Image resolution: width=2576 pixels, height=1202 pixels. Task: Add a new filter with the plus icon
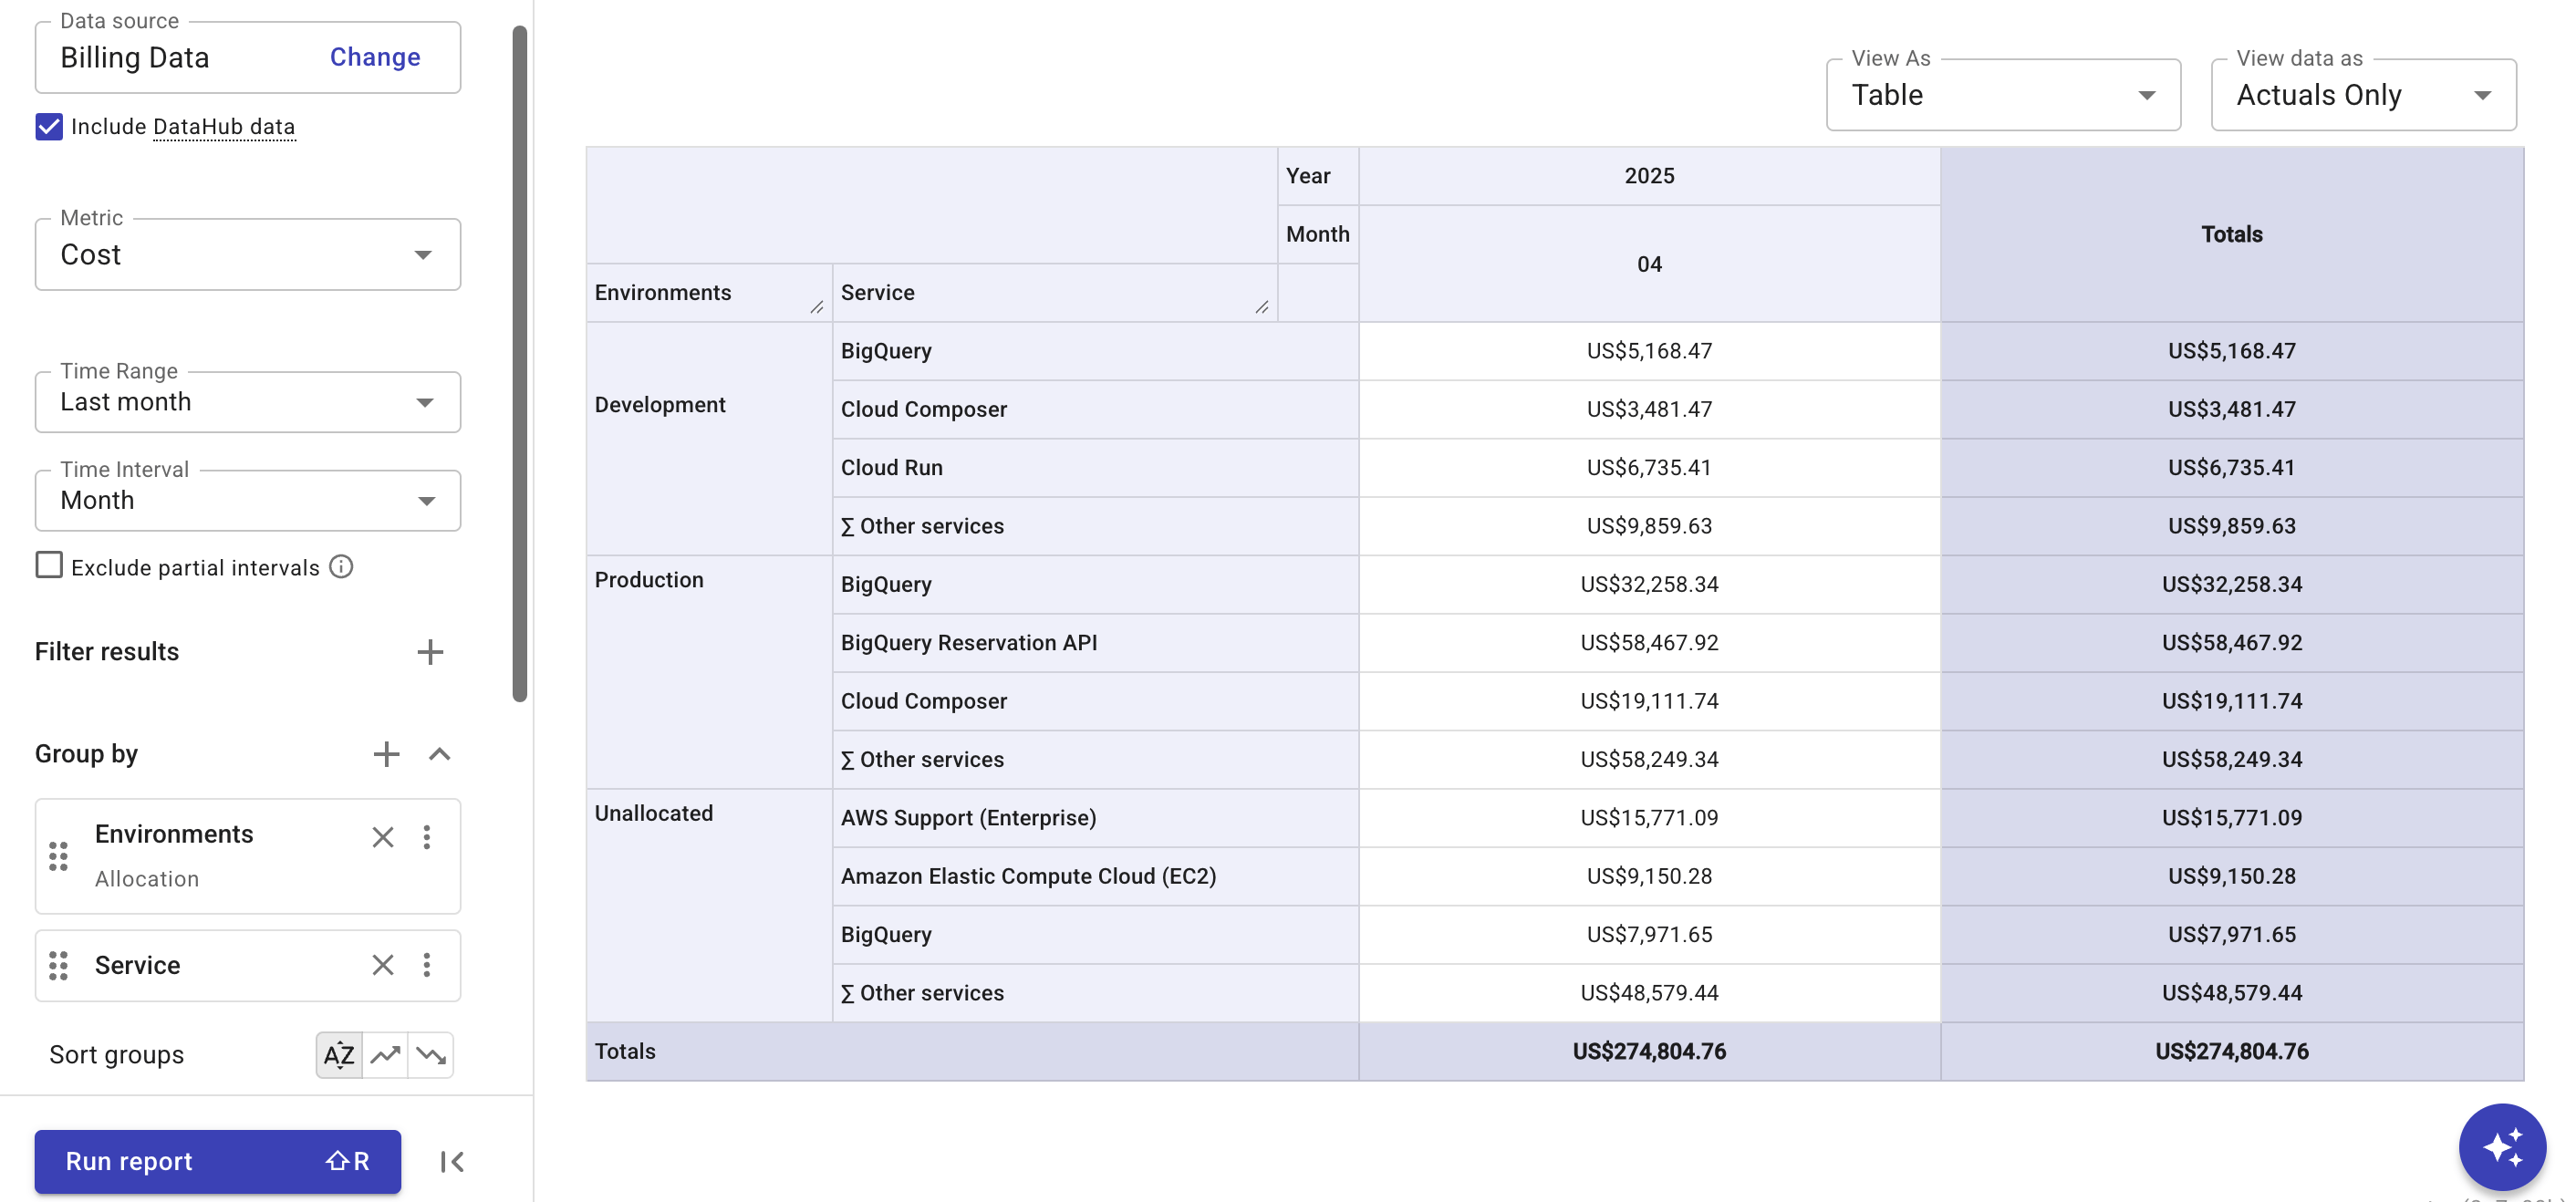point(430,651)
